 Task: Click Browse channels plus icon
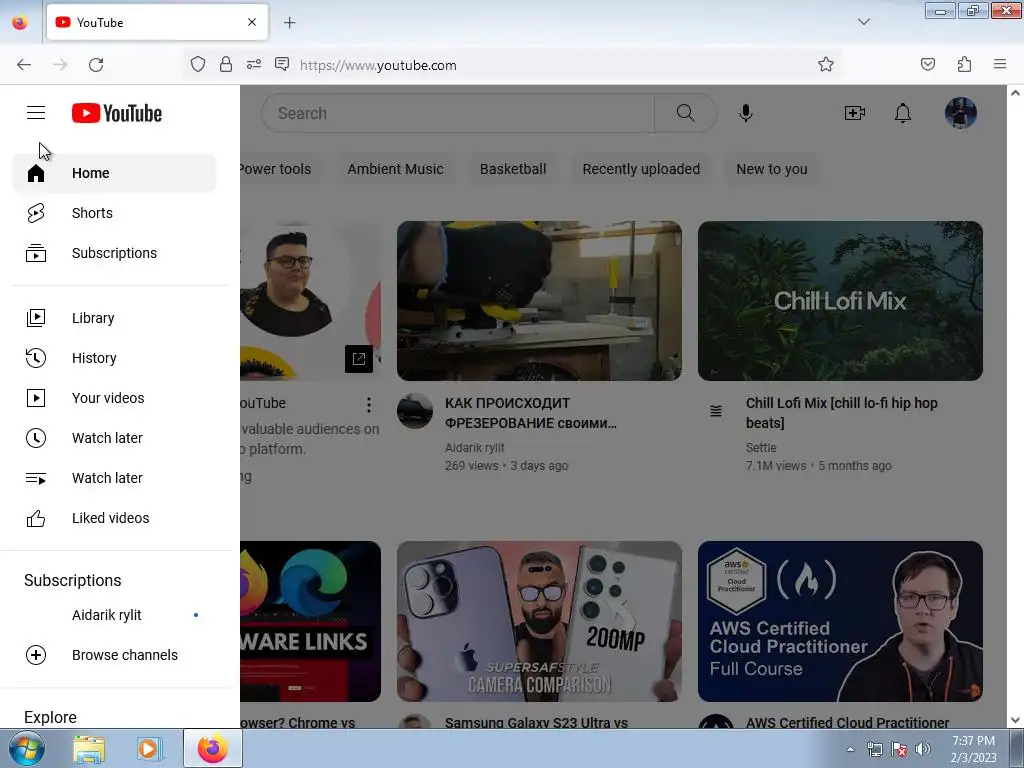pos(36,655)
